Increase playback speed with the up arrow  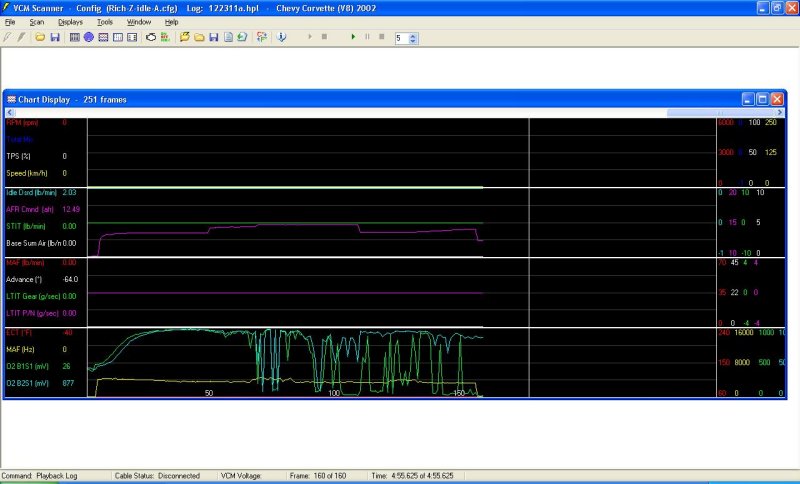(x=413, y=36)
